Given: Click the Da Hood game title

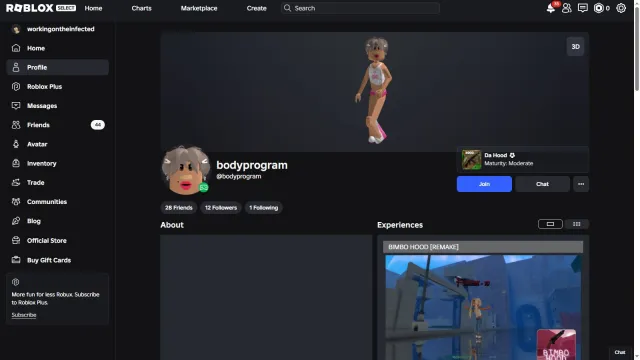Looking at the screenshot, I should click(496, 155).
